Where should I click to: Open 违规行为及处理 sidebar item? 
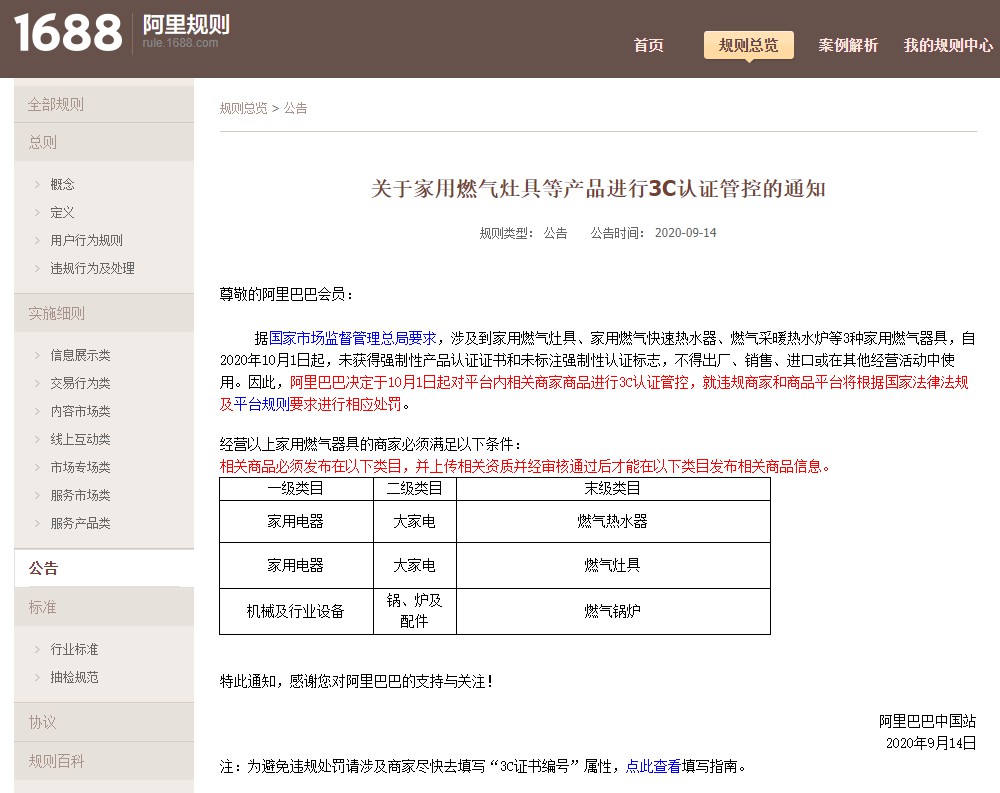click(x=92, y=269)
